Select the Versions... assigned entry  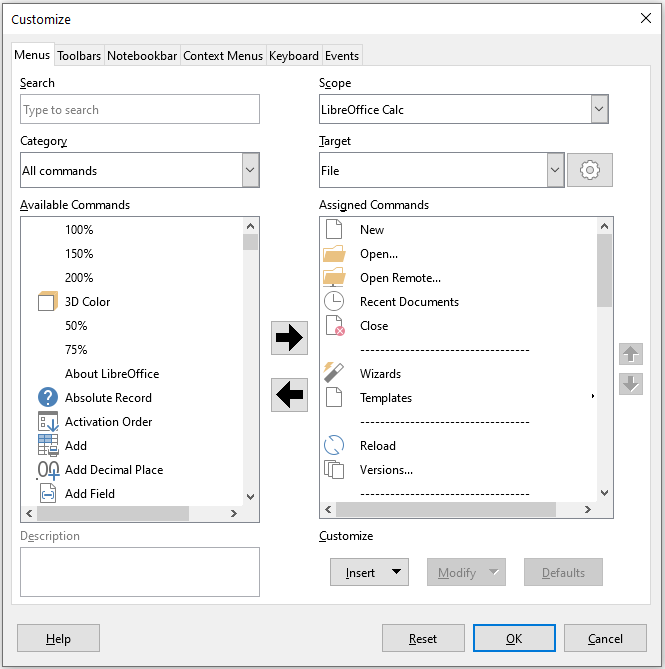[386, 469]
